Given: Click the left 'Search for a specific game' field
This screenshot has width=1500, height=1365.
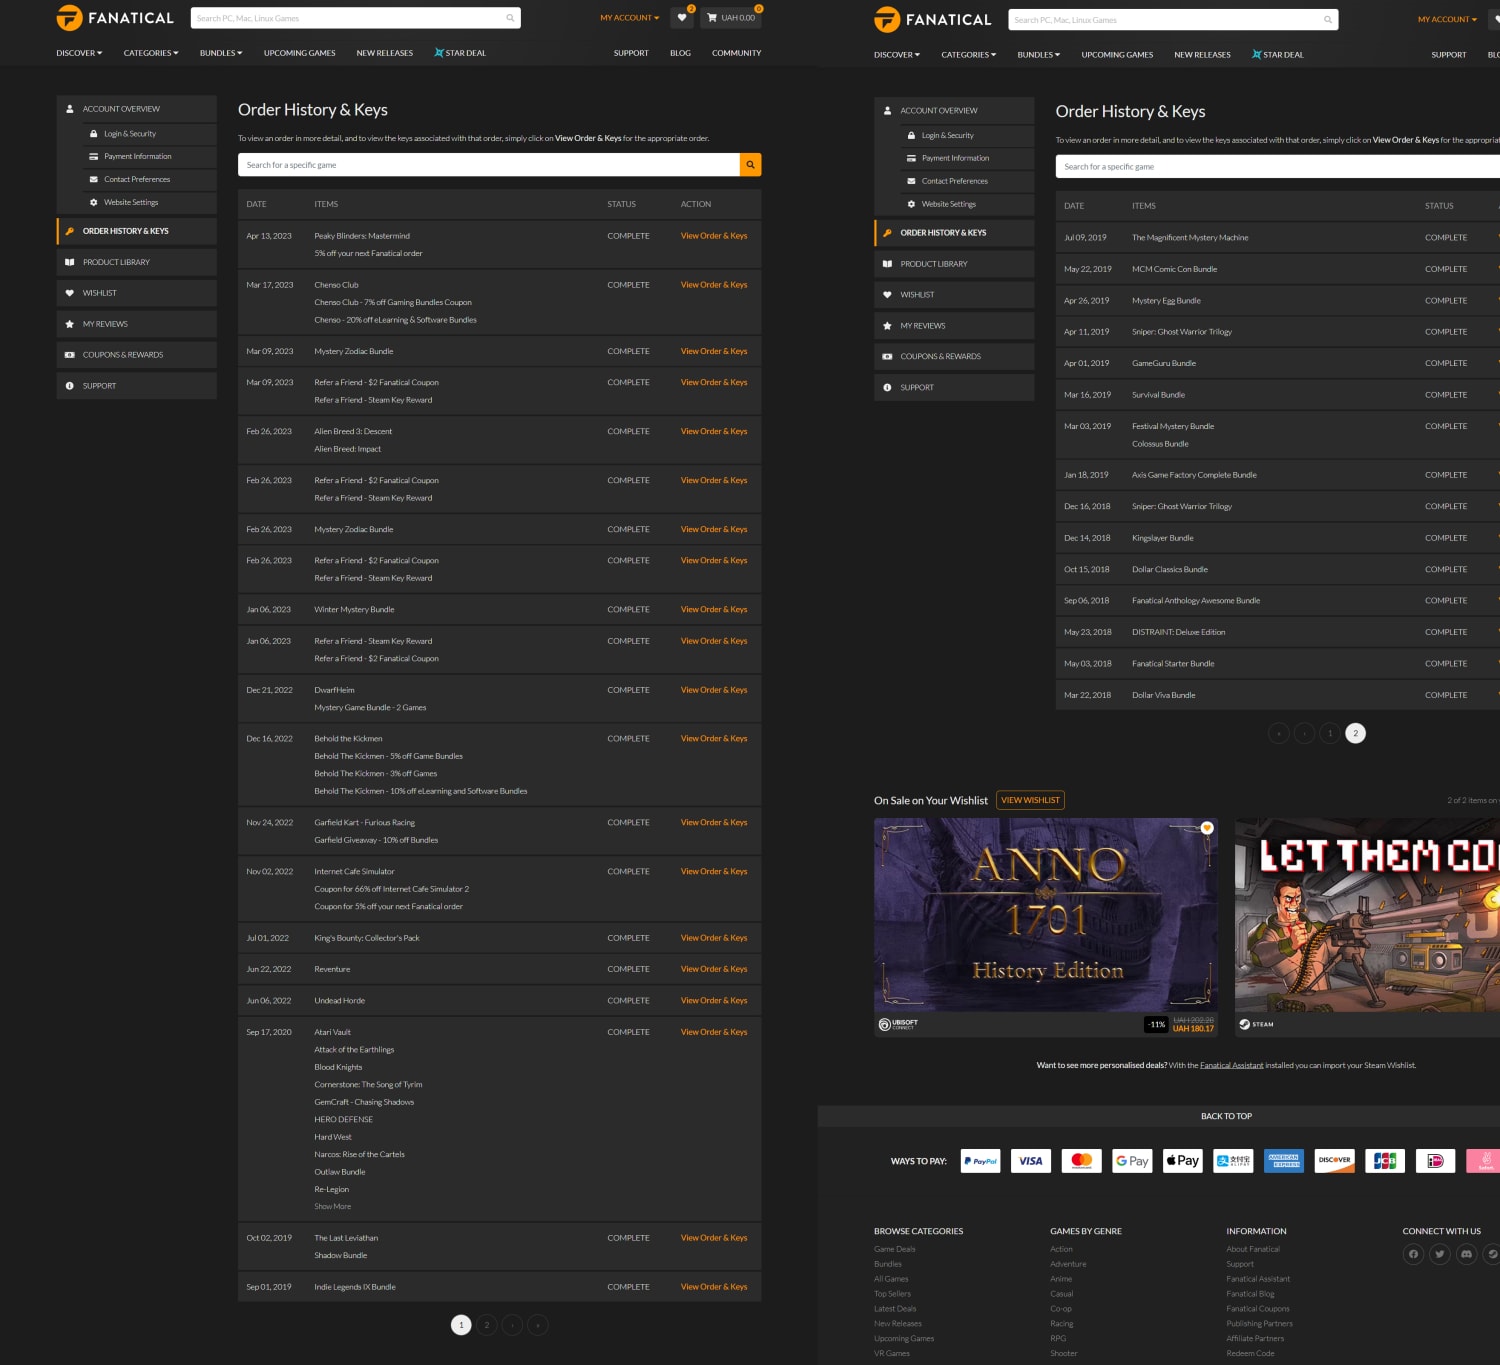Looking at the screenshot, I should pos(489,165).
